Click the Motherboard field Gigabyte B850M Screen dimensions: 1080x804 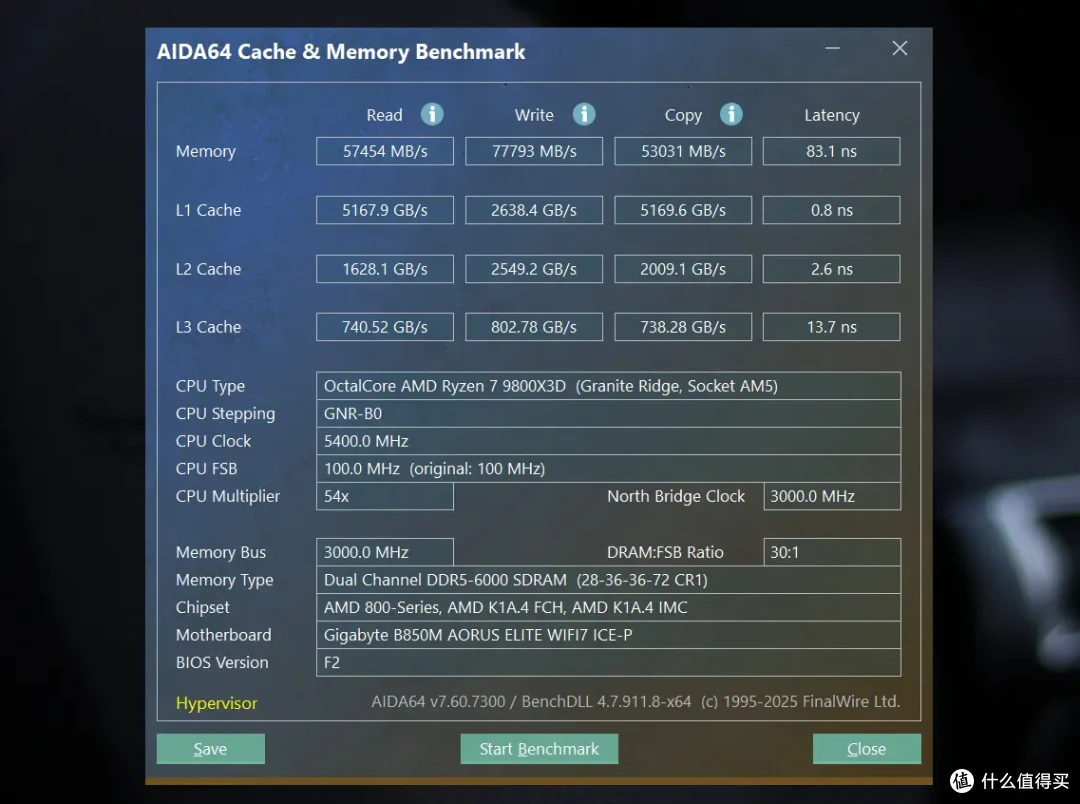pos(608,635)
